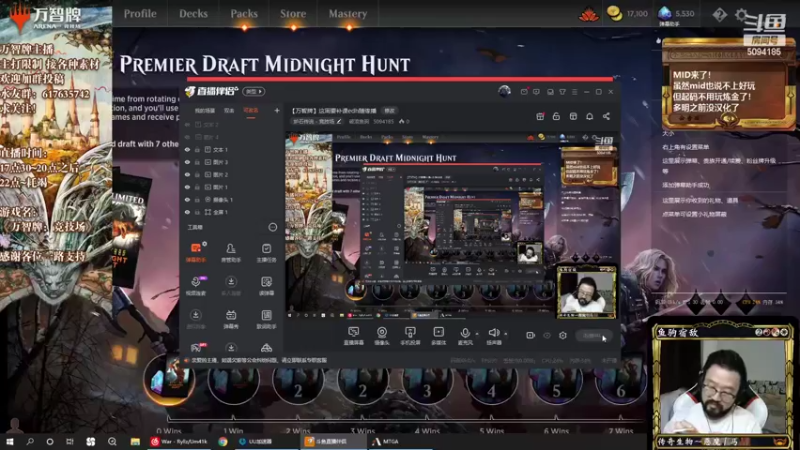Select the 文本 1 layer row
The height and width of the screenshot is (450, 800).
point(232,149)
